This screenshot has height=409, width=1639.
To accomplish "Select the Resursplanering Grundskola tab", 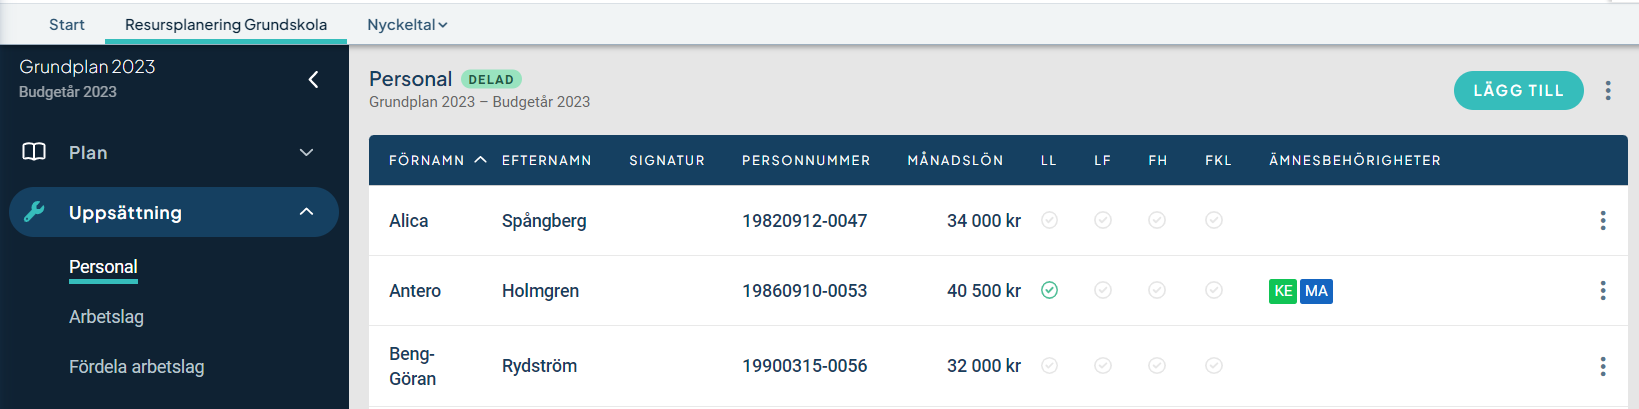I will tap(226, 25).
